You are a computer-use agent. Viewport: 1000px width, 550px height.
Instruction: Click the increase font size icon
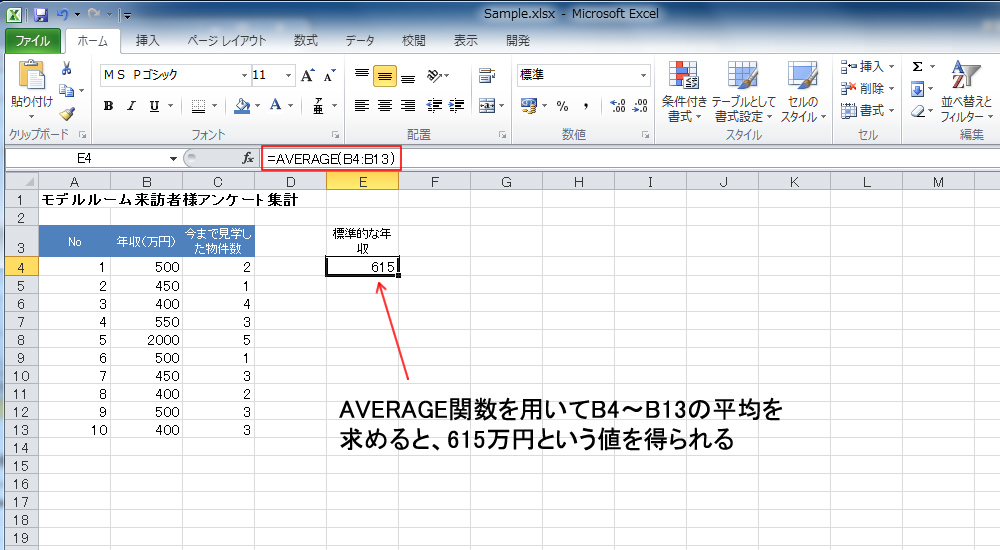[307, 75]
